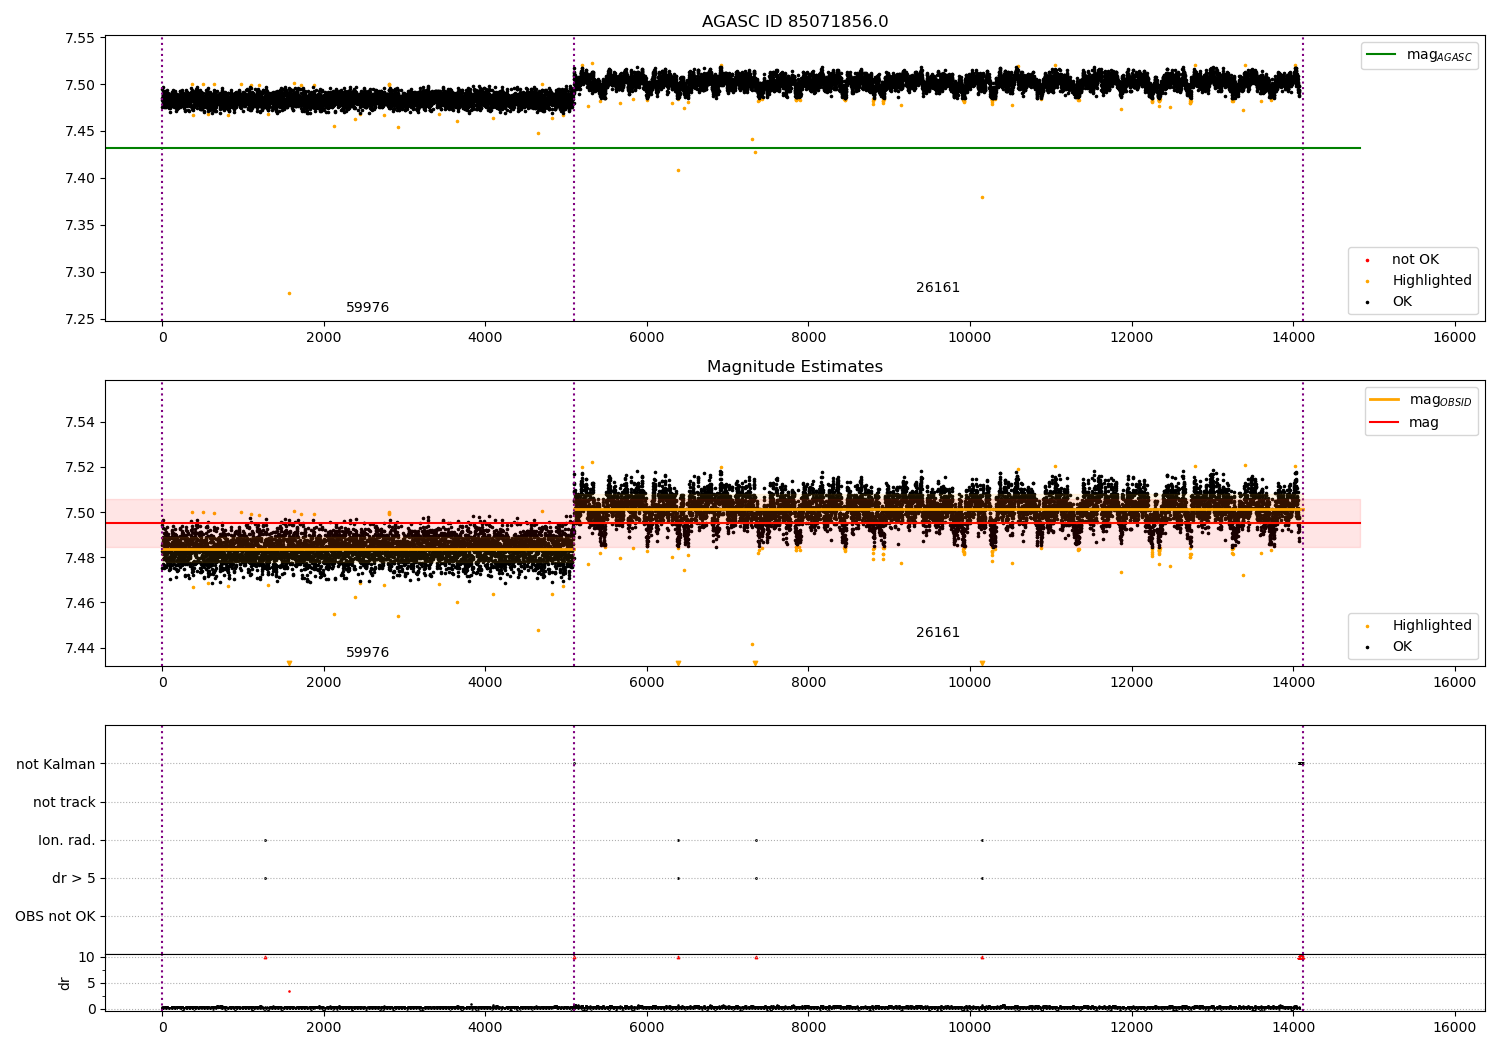Click the 7.52 y-axis tick label
Viewport: 1500px width, 1050px height.
80,468
